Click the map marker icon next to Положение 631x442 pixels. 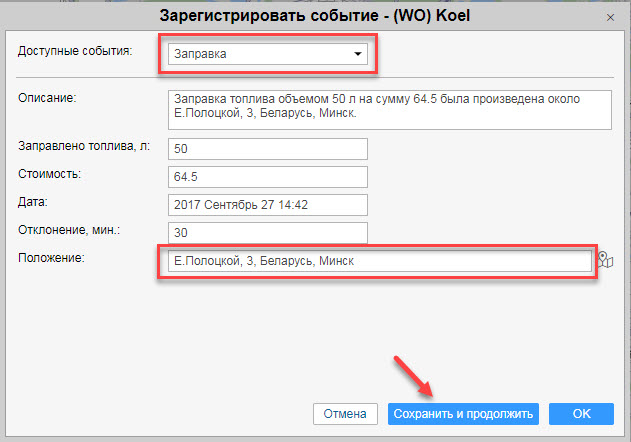point(605,260)
